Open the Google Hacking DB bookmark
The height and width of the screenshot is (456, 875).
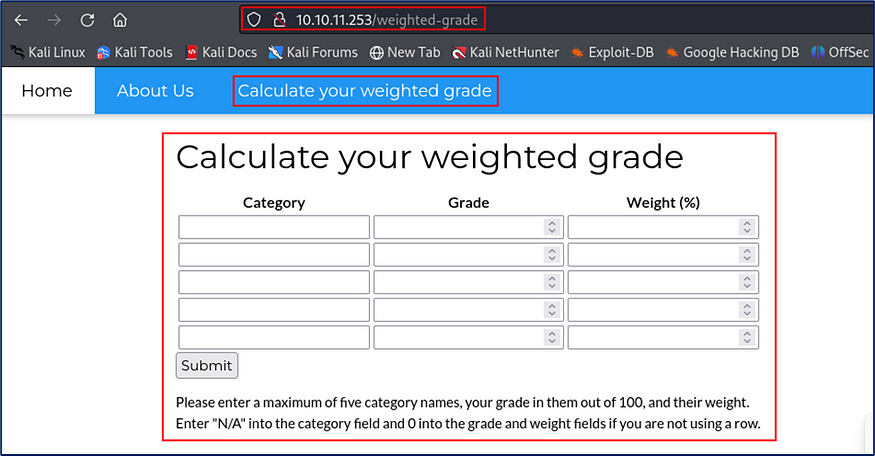[732, 52]
